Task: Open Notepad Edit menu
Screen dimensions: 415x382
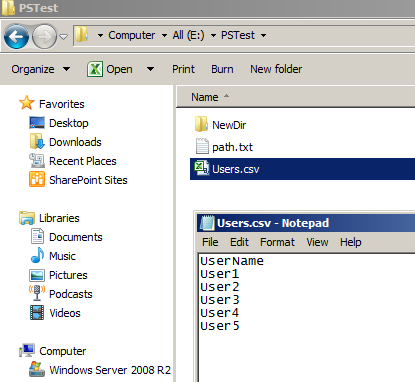Action: click(x=239, y=242)
